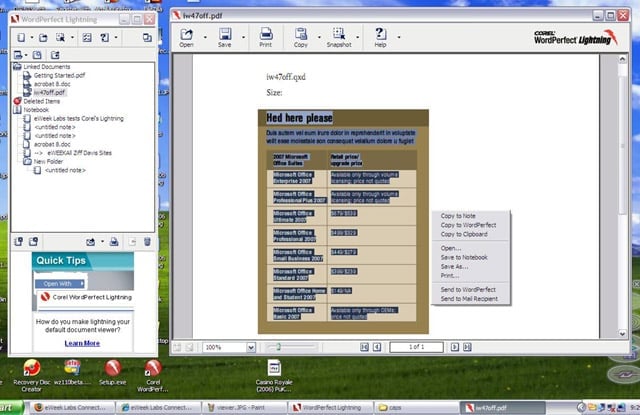640x415 pixels.
Task: Click the leftmost icon in the navigator's bottom toolbar
Action: 18,242
